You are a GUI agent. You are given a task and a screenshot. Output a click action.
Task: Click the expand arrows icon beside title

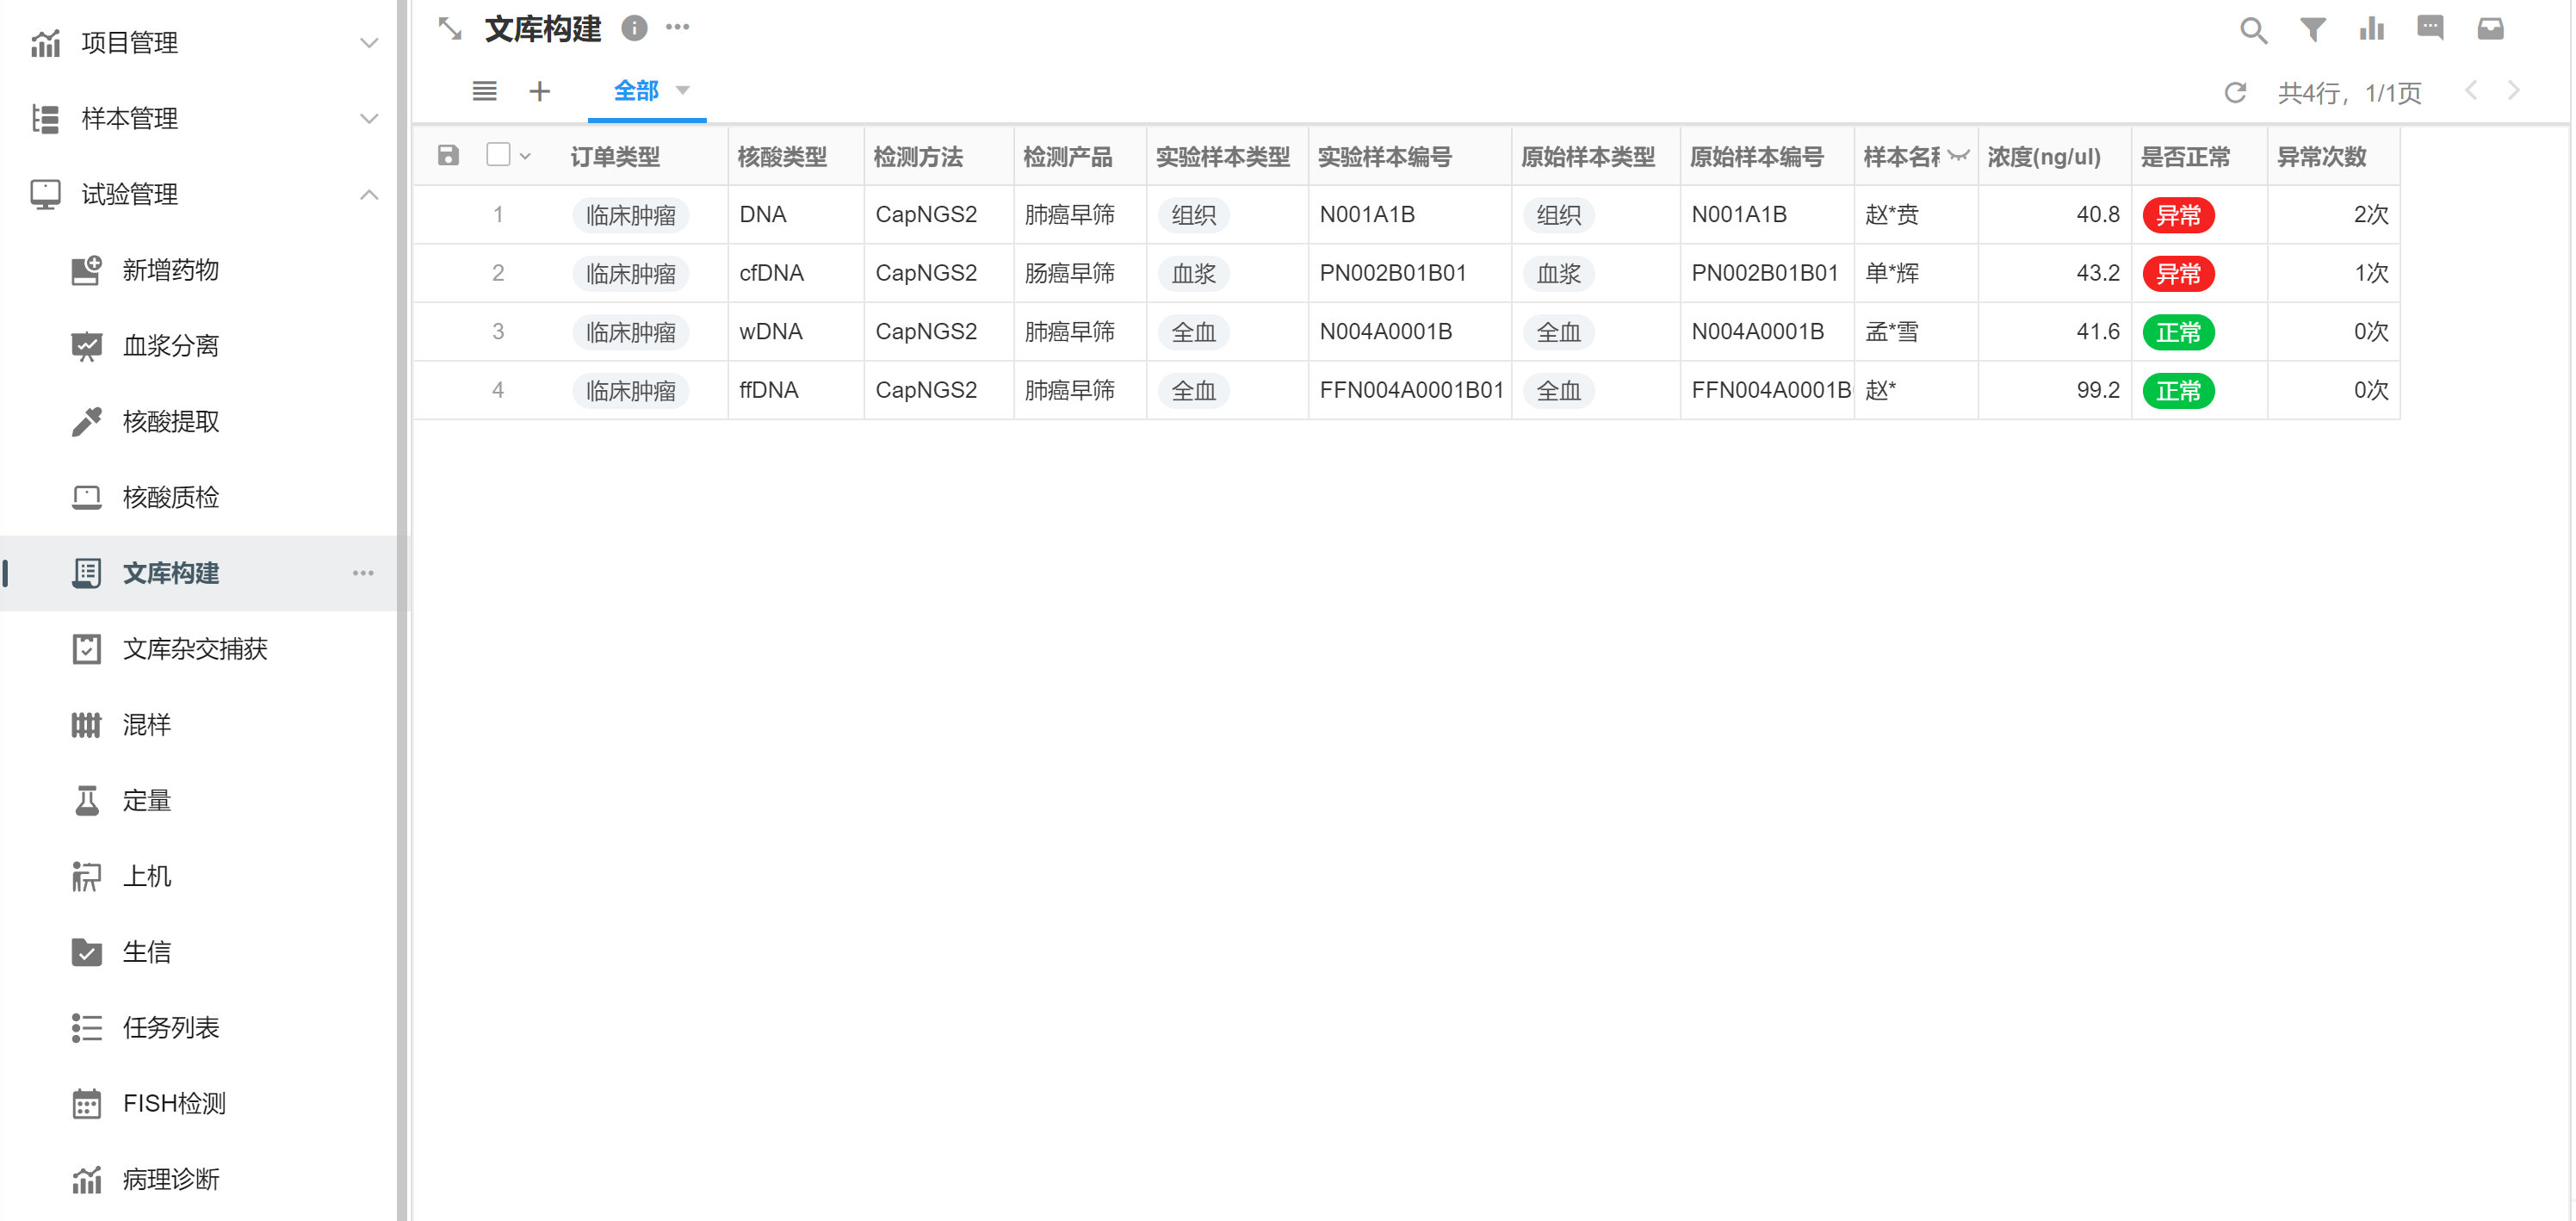pyautogui.click(x=450, y=29)
